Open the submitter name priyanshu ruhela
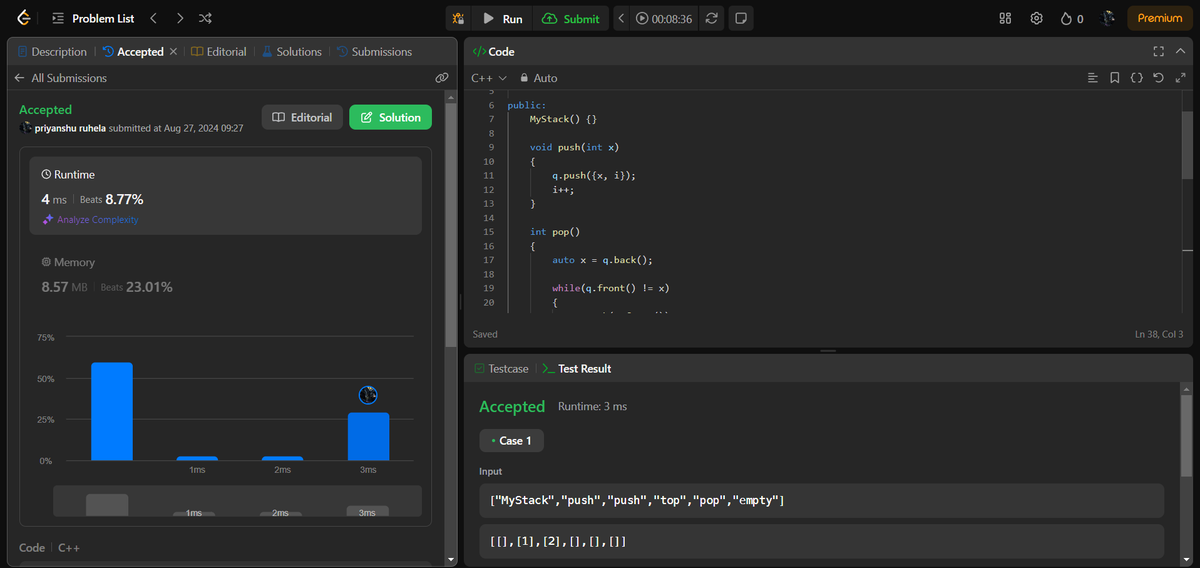This screenshot has height=568, width=1200. pyautogui.click(x=70, y=128)
